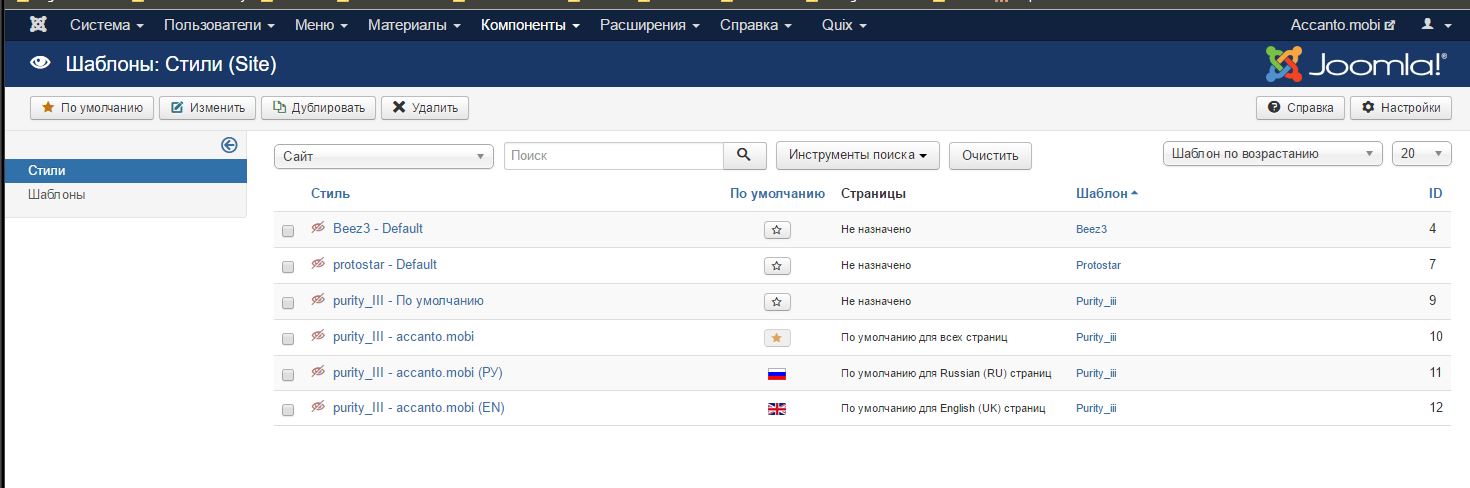The image size is (1470, 488).
Task: Click the search magnifier button
Action: (x=743, y=155)
